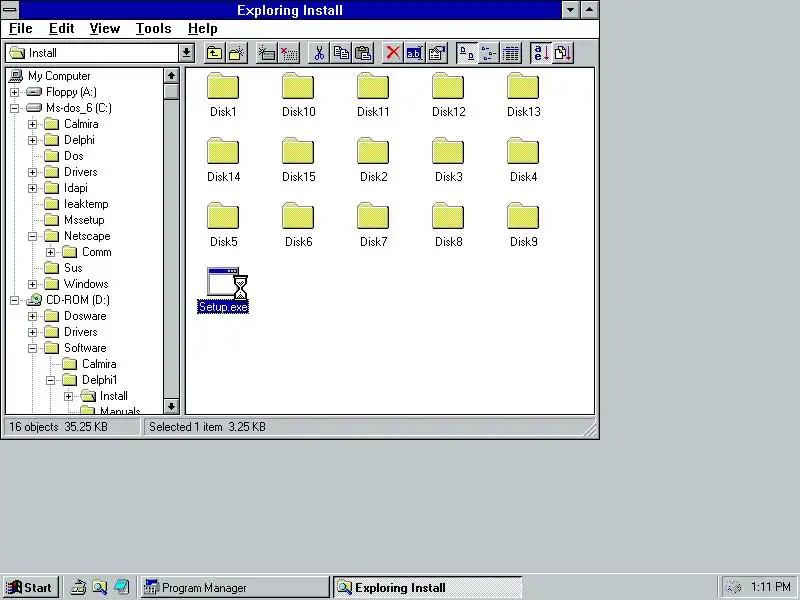Collapse the Netscape folder node
800x600 pixels.
click(33, 236)
